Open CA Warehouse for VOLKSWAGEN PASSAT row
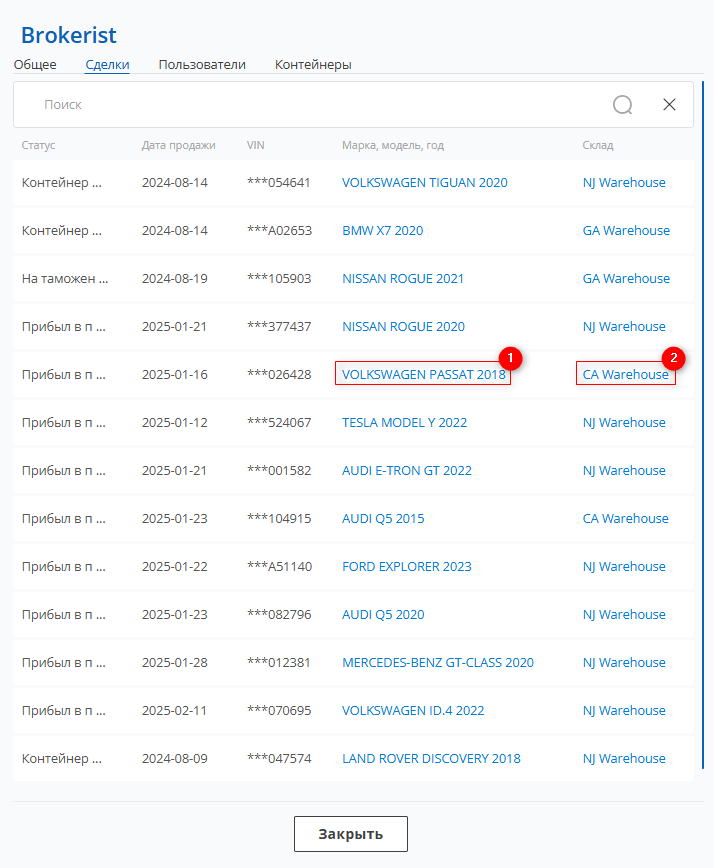 click(625, 375)
